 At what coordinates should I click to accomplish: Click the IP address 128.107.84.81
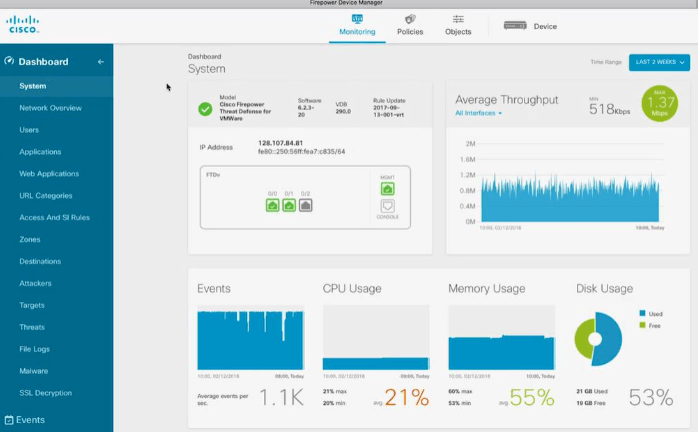pyautogui.click(x=280, y=143)
